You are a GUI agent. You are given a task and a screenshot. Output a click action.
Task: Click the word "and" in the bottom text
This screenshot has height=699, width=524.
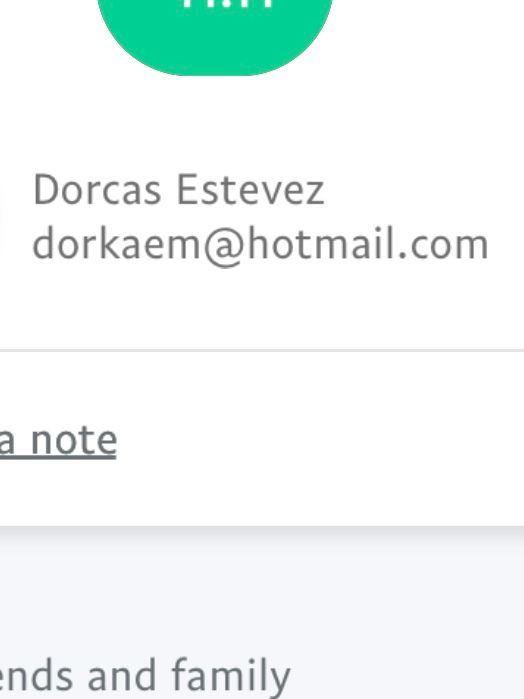[x=121, y=676]
